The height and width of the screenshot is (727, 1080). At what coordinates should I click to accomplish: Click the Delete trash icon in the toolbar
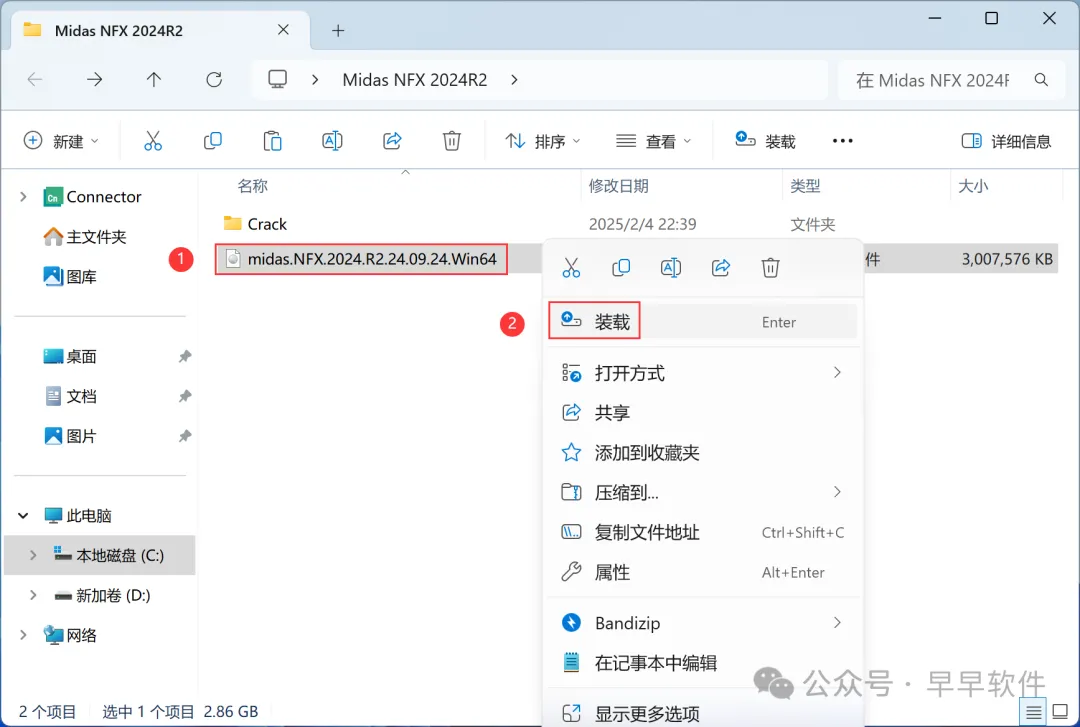click(x=452, y=141)
